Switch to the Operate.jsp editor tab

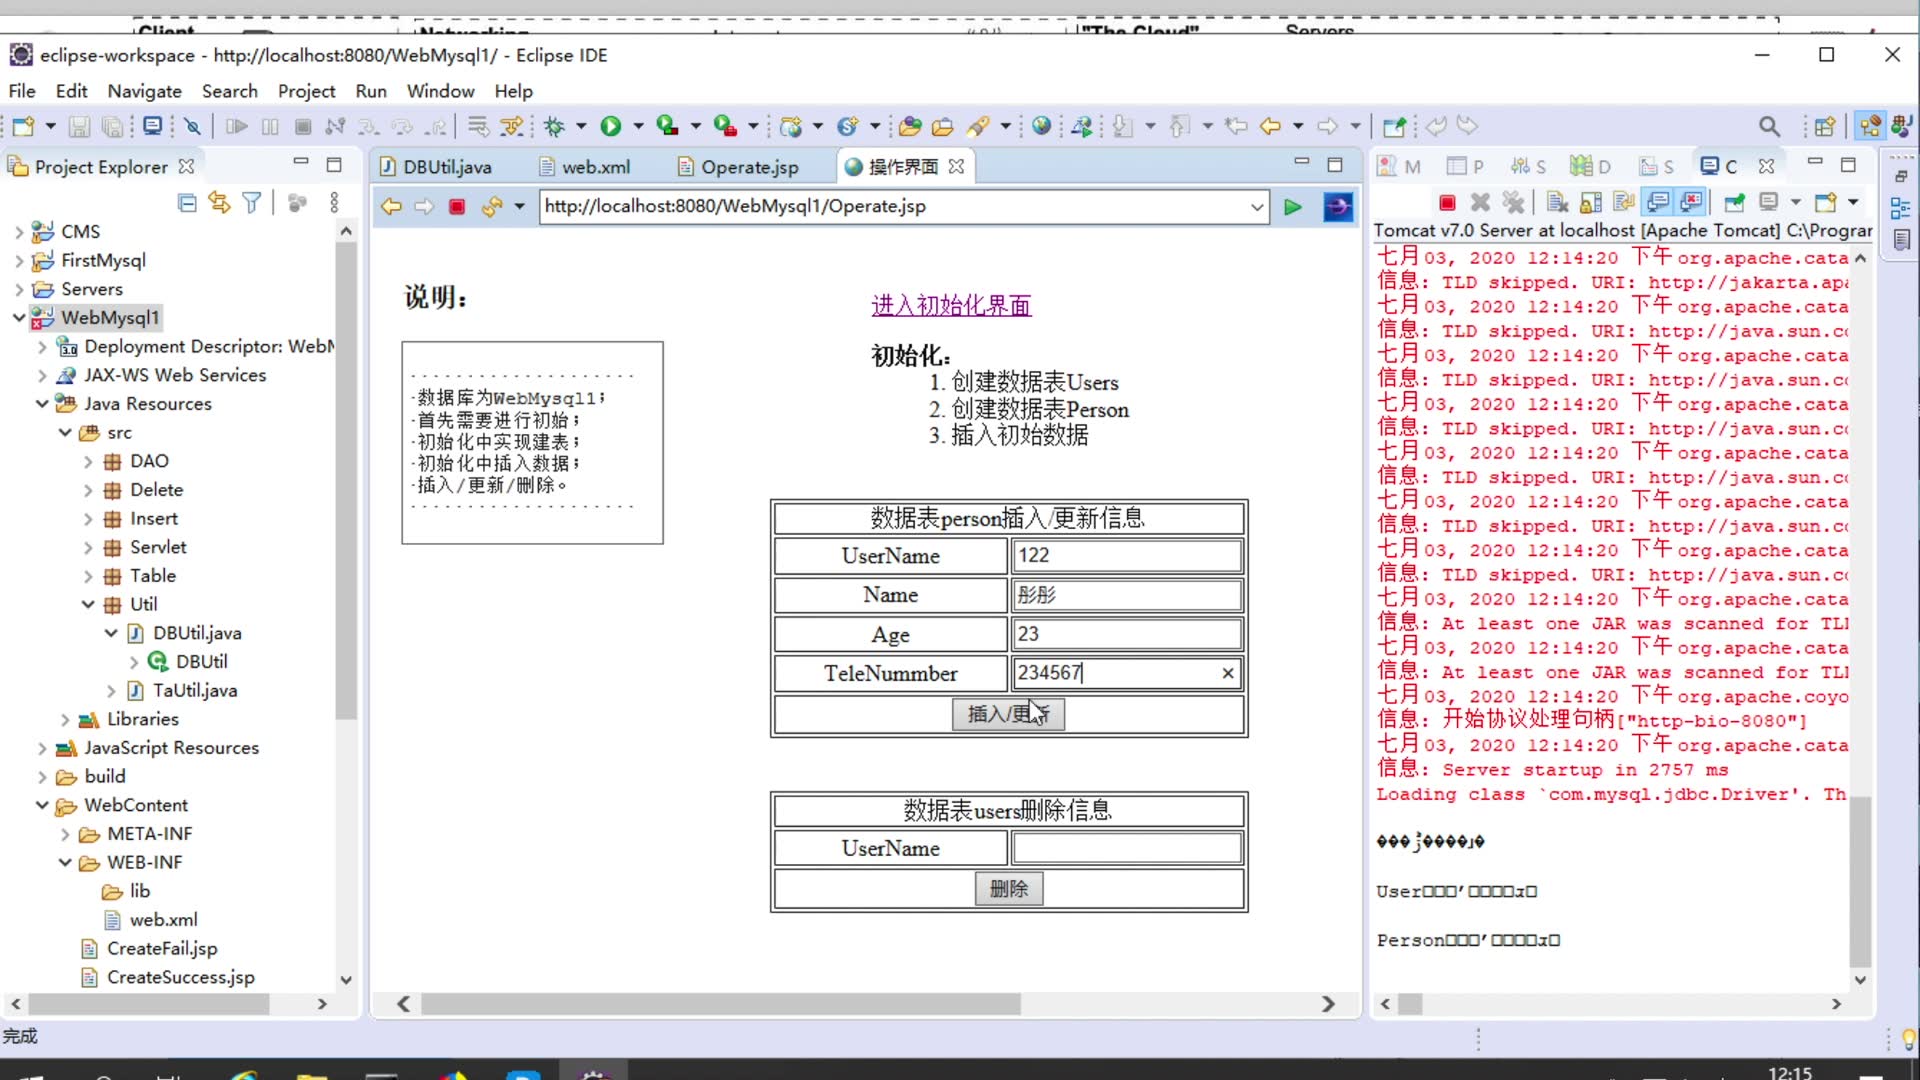tap(748, 166)
